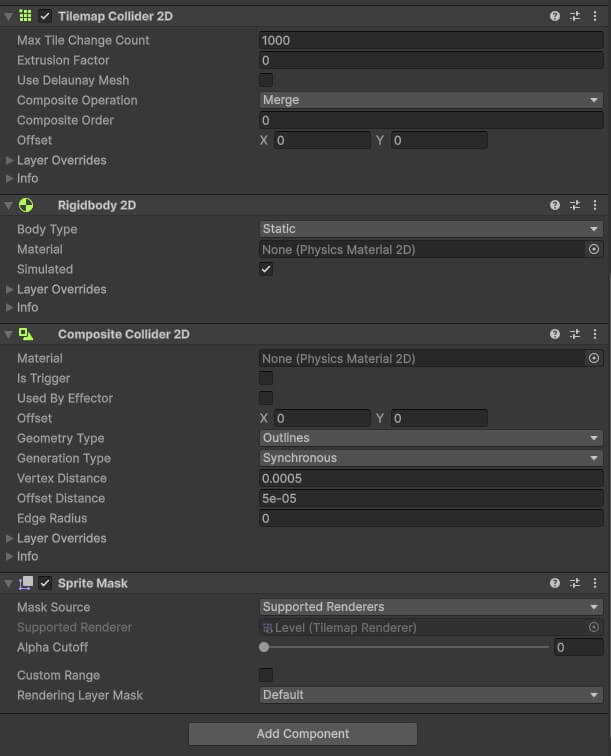Expand Layer Overrides under Composite Collider 2D
Viewport: 611px width, 756px height.
(x=9, y=538)
